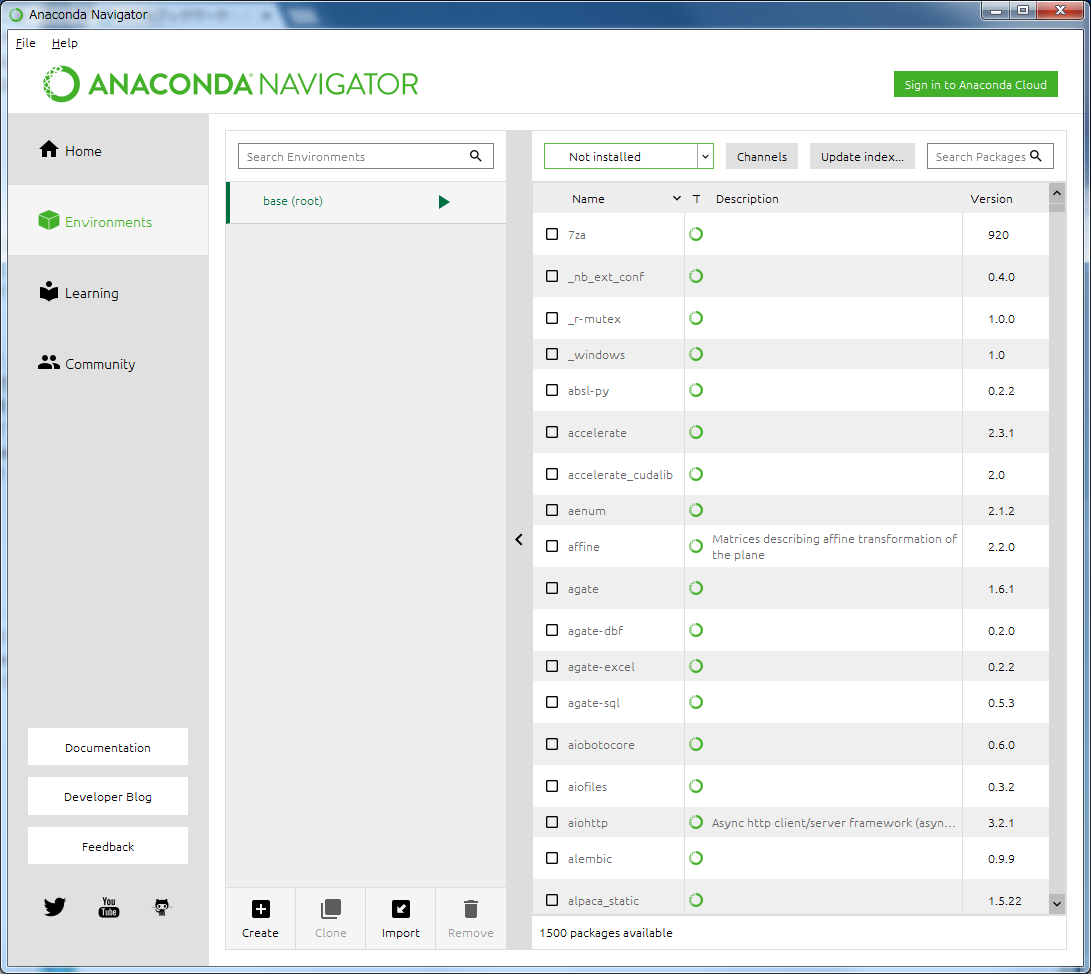The width and height of the screenshot is (1091, 974).
Task: Open the Channels button
Action: point(762,157)
